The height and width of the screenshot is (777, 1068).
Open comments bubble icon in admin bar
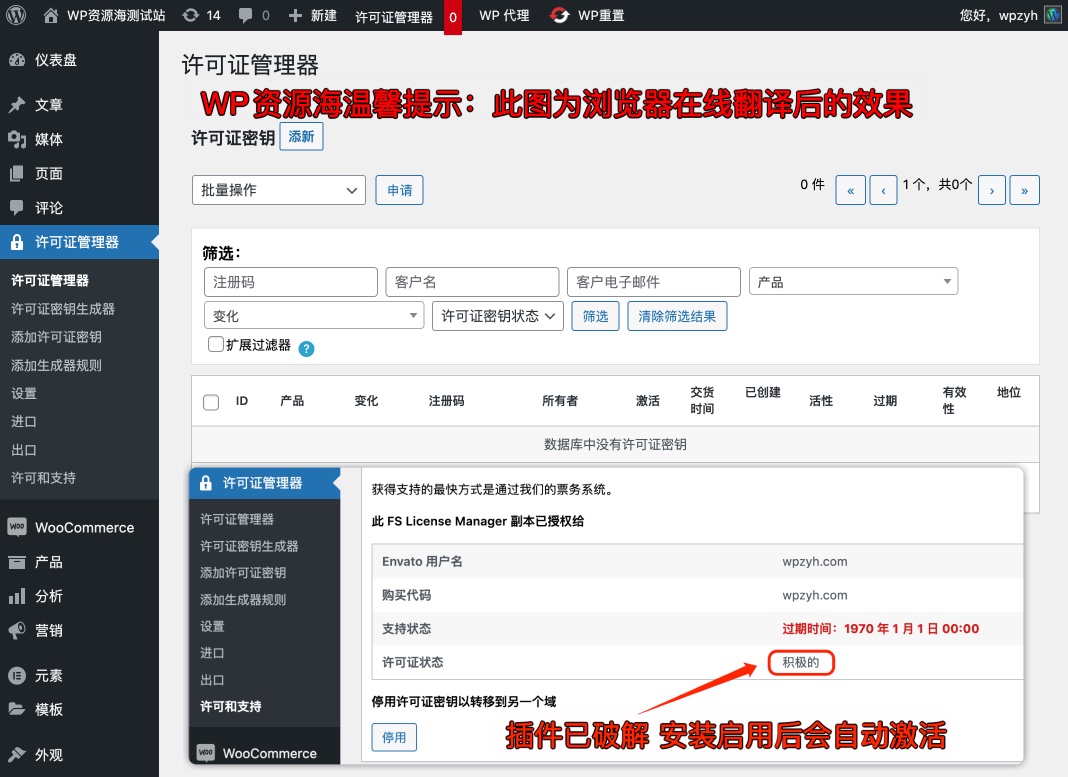click(246, 16)
